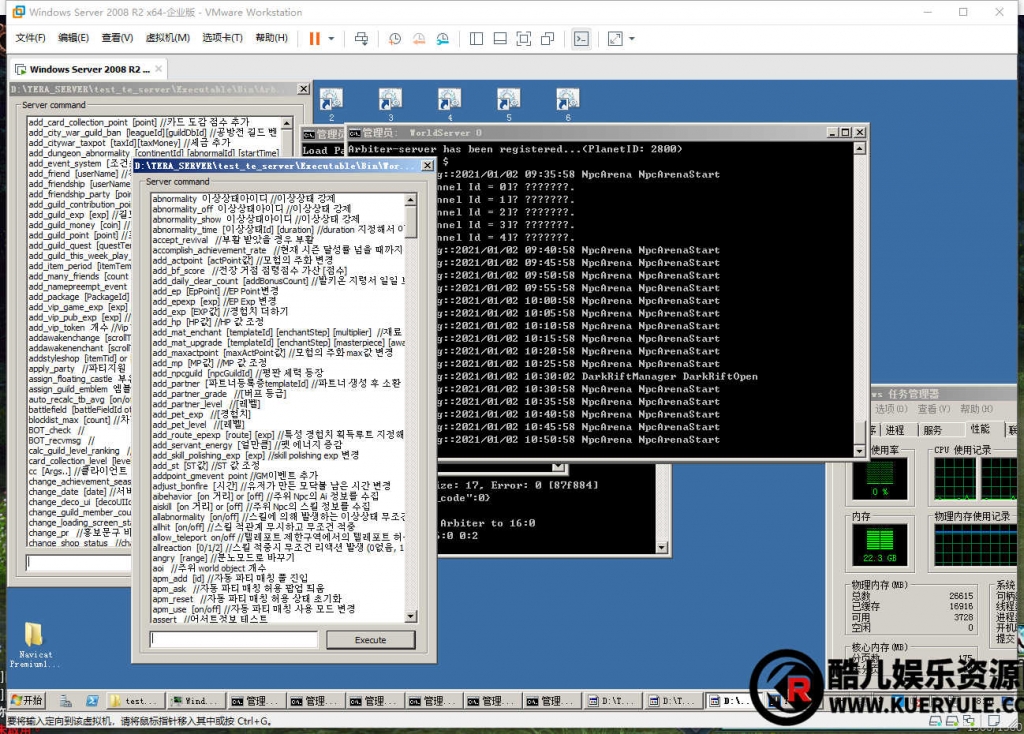Viewport: 1024px width, 734px height.
Task: Switch to the test... taskbar item
Action: [x=135, y=701]
